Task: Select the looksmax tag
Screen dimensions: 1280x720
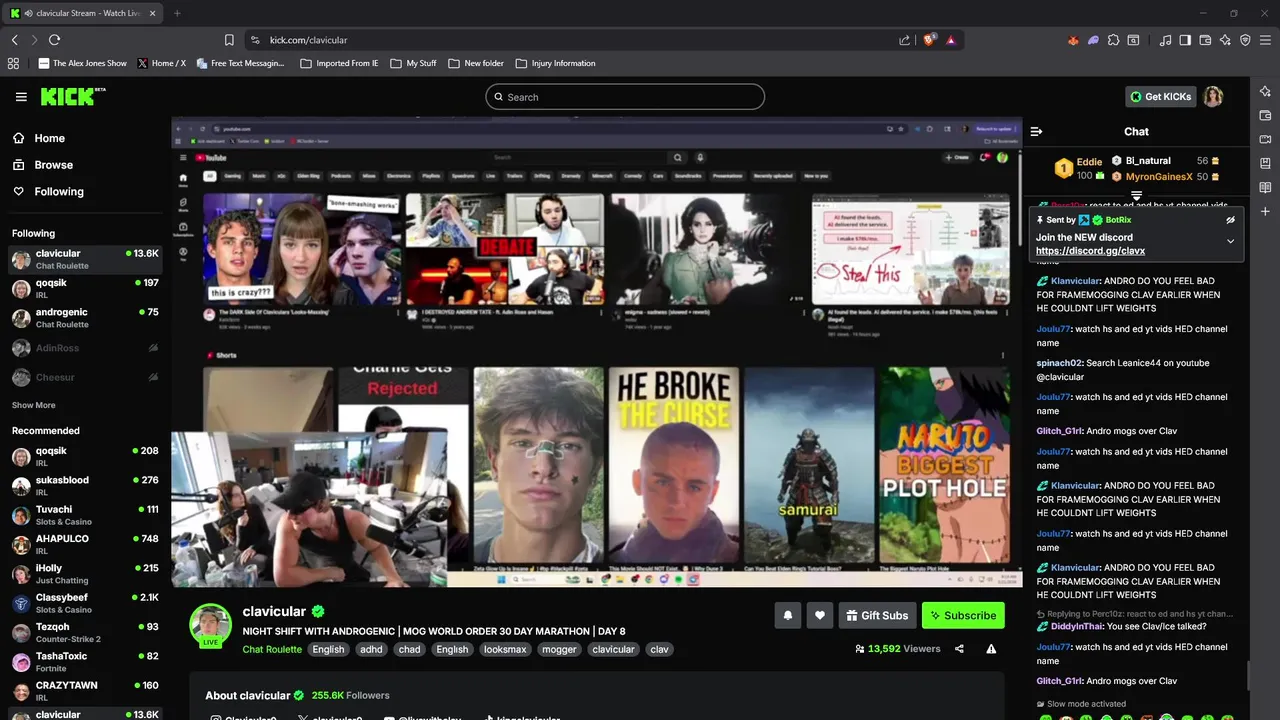Action: 505,649
